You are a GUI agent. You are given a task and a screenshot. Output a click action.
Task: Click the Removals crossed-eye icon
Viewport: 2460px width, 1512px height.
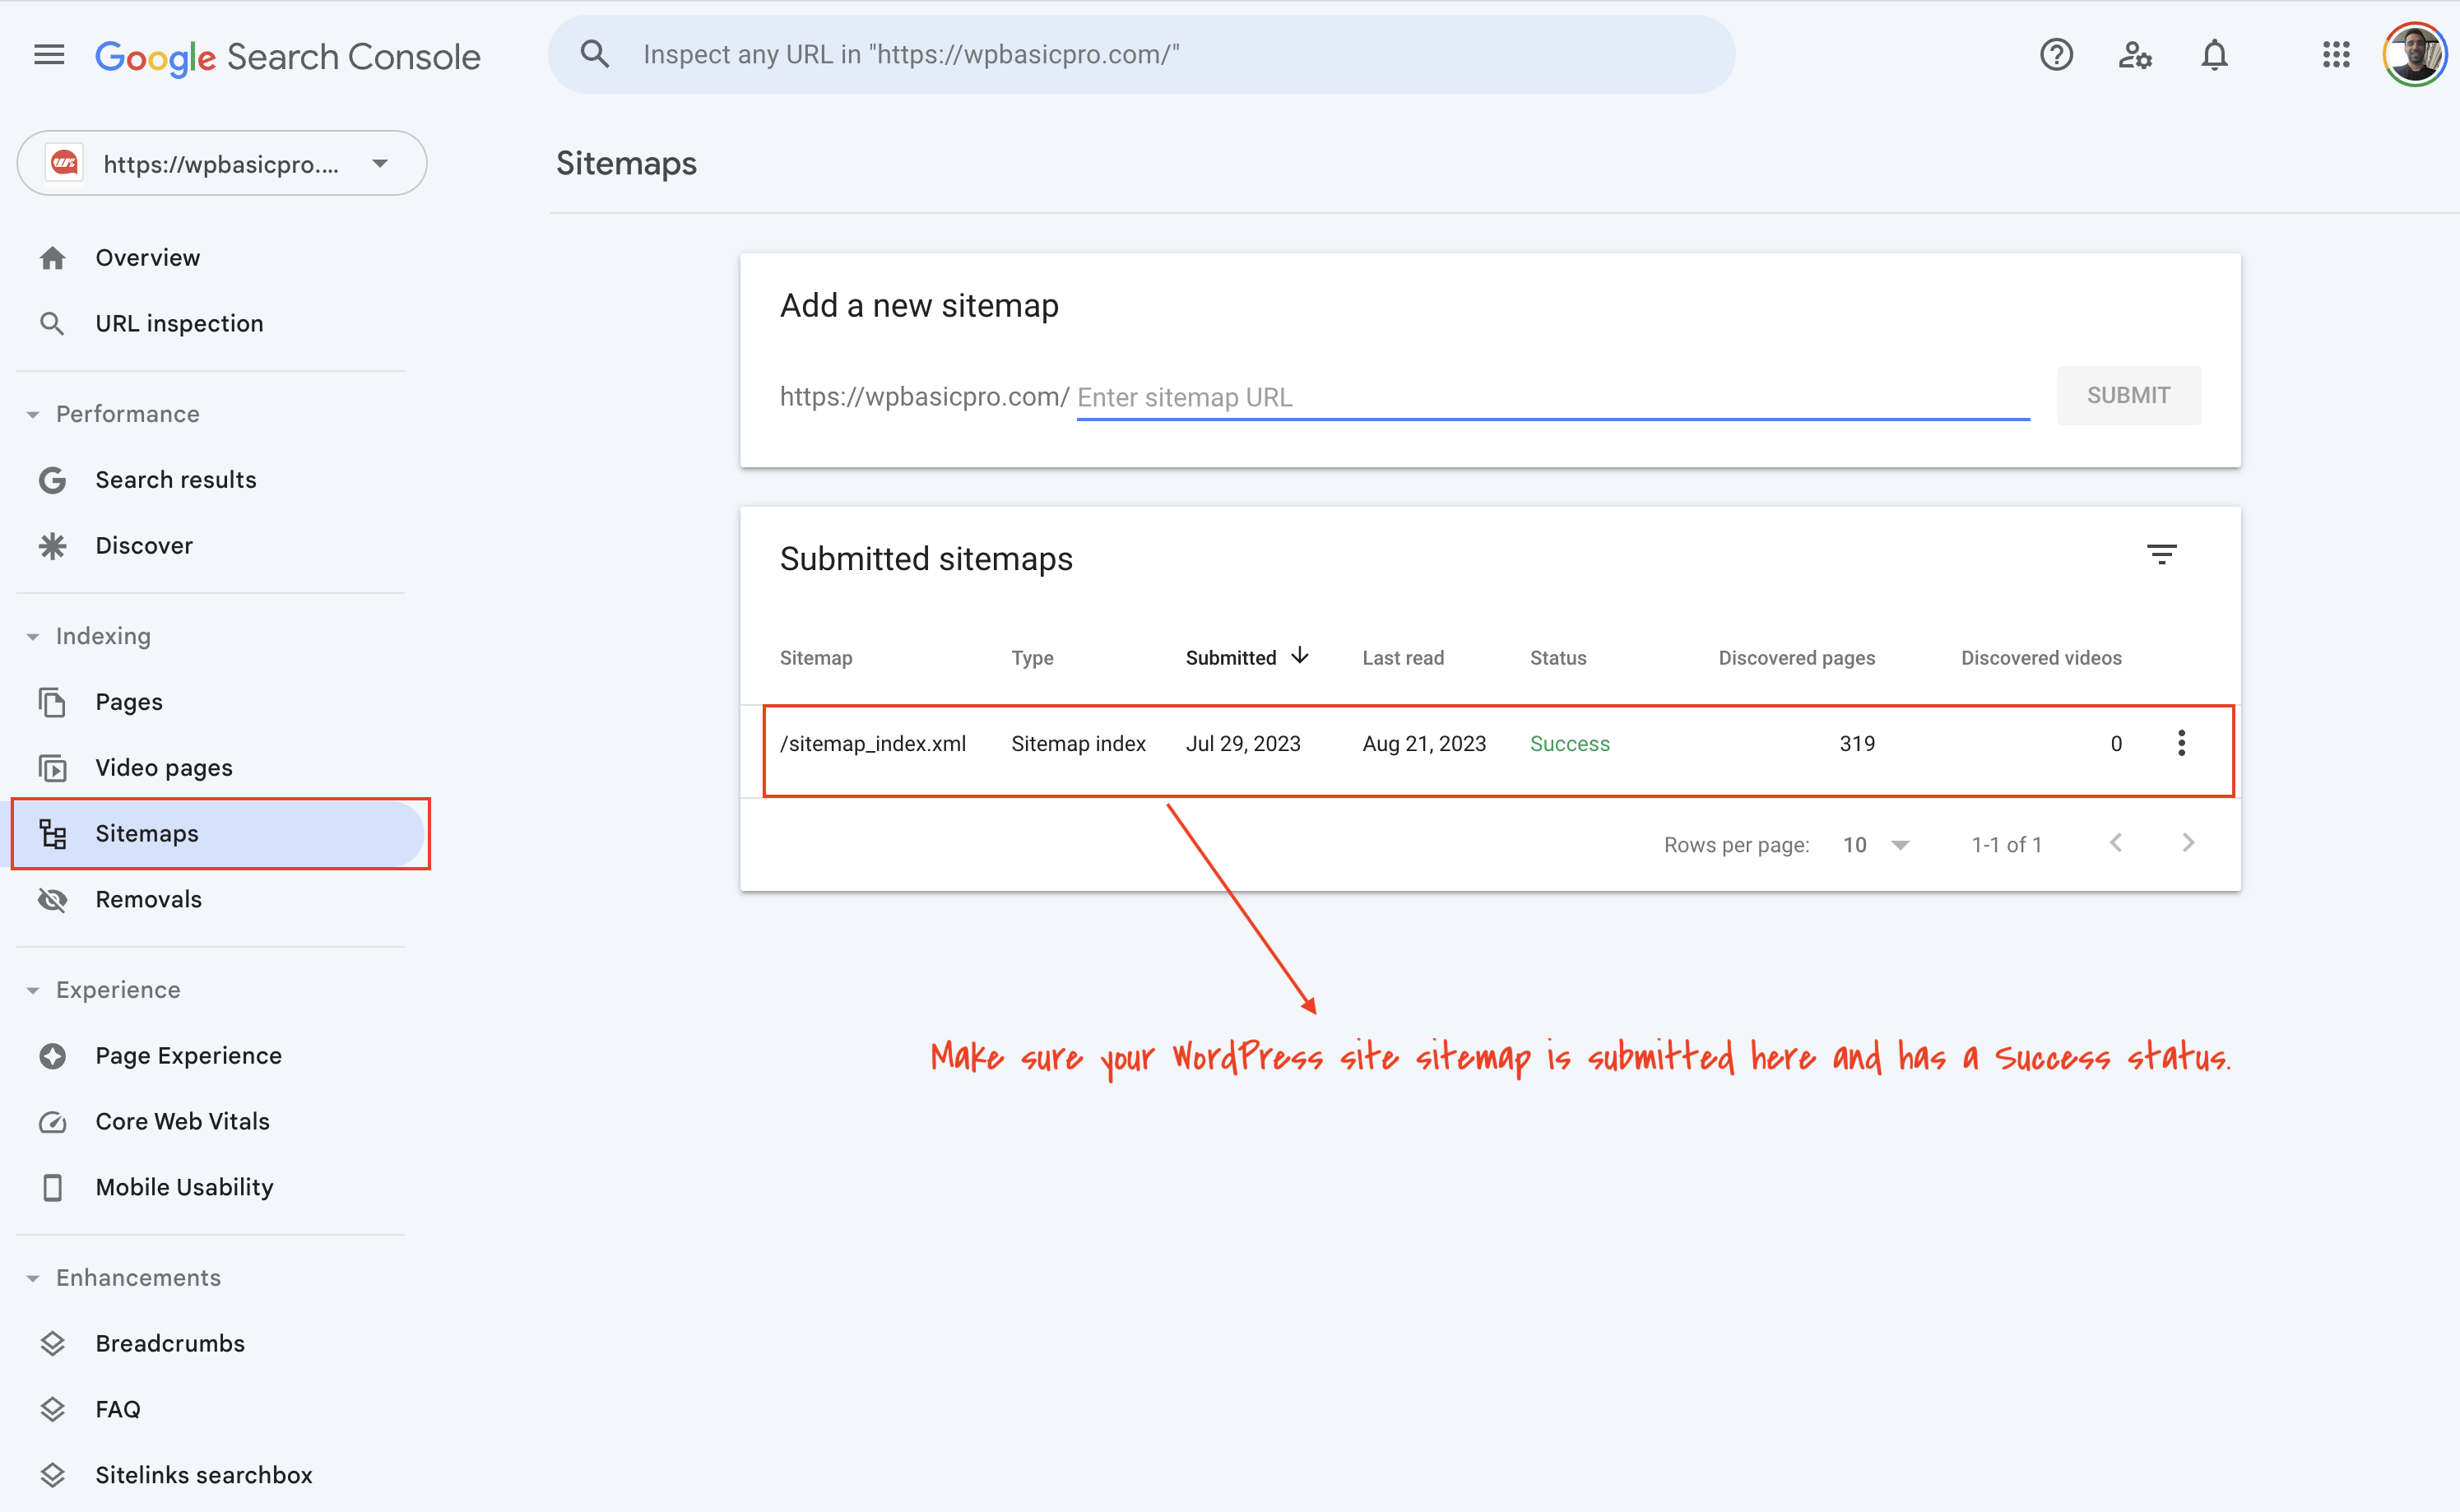pos(53,900)
